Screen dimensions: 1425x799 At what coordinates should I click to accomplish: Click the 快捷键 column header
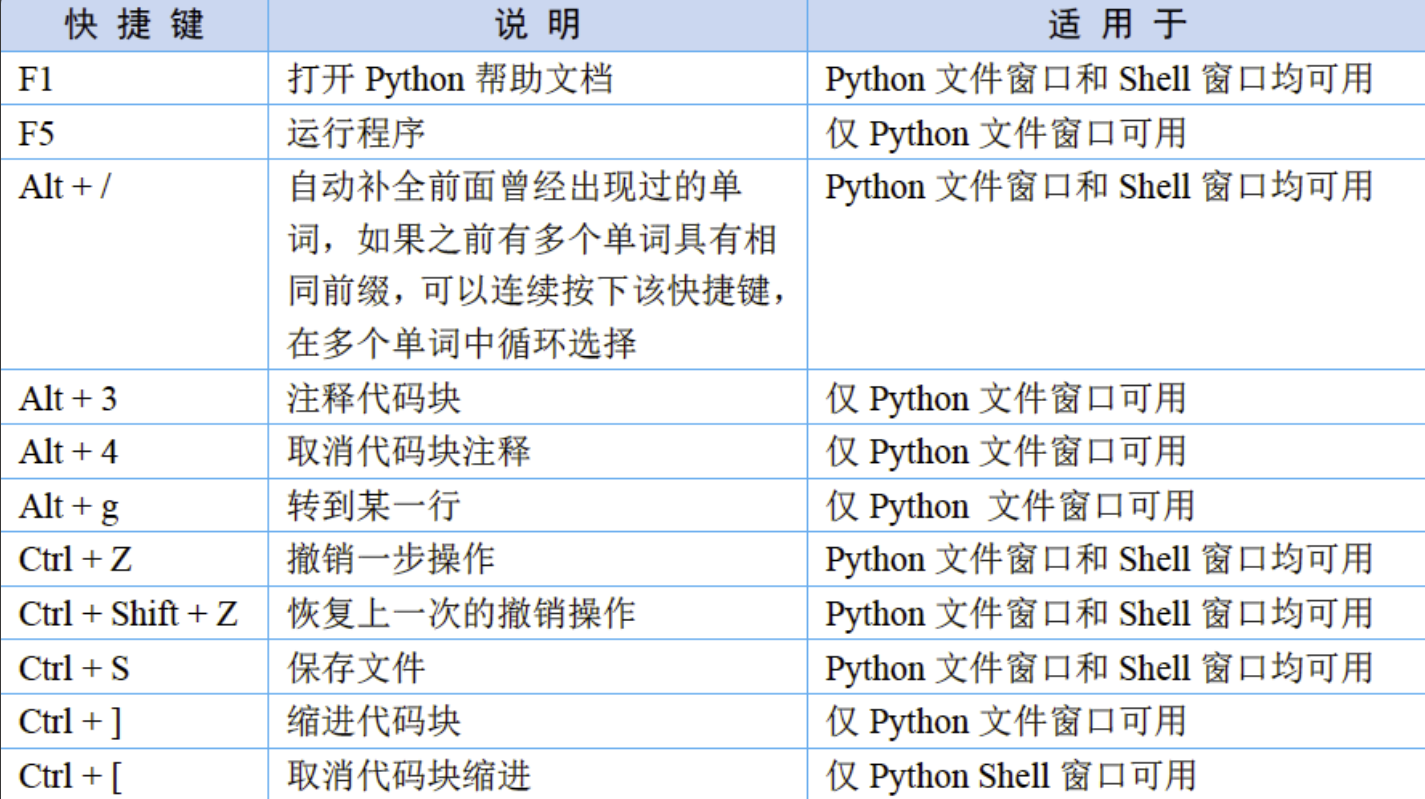click(x=134, y=25)
